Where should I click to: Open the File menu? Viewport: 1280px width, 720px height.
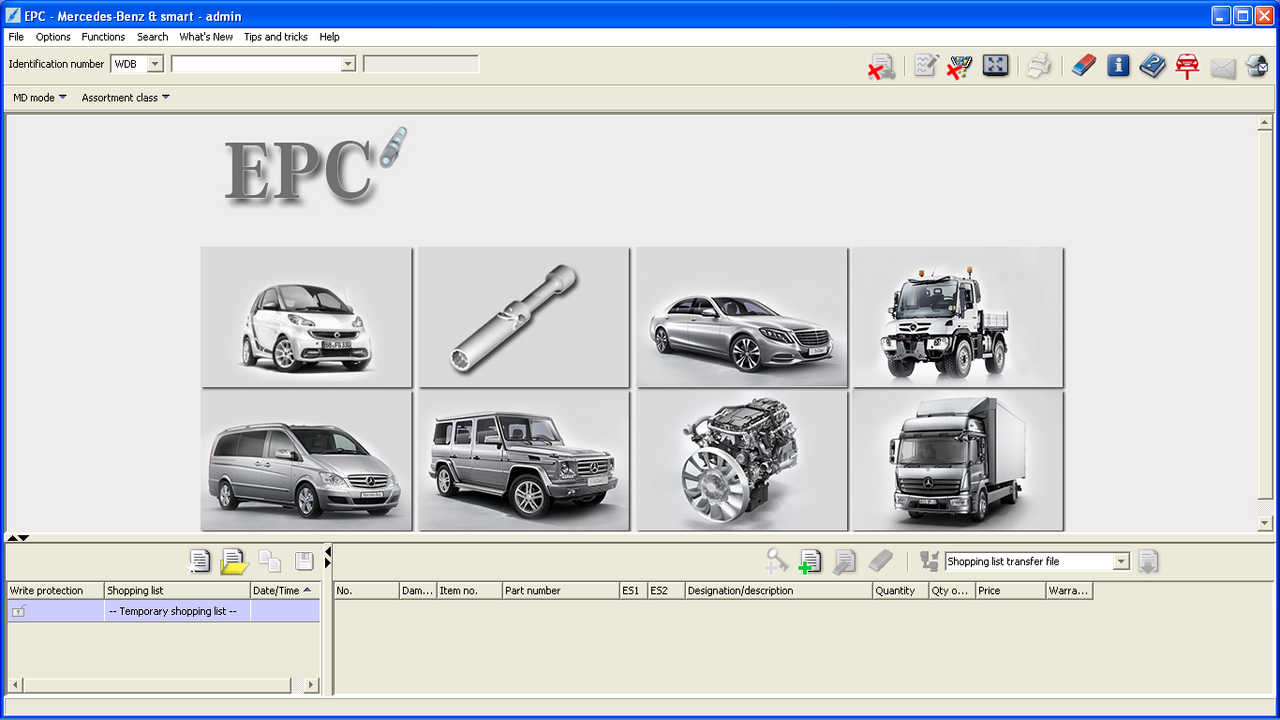click(x=16, y=37)
